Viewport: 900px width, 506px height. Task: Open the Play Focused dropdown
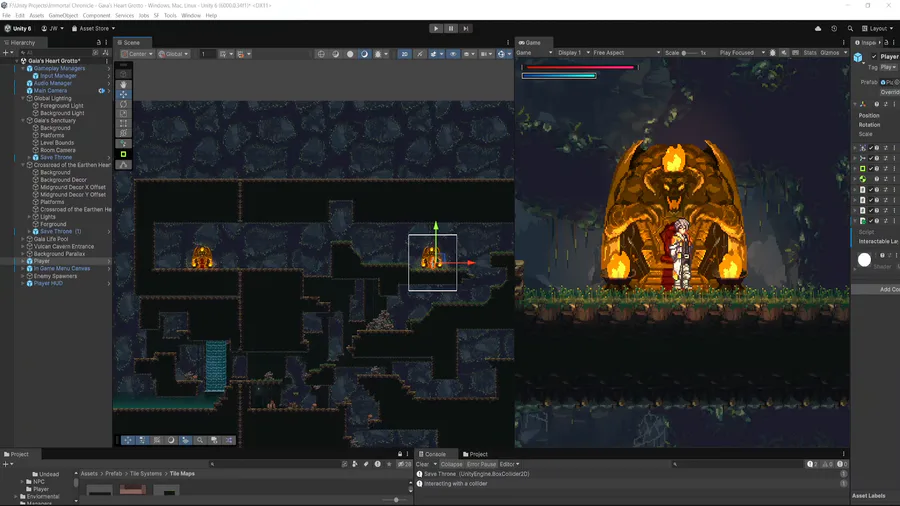pyautogui.click(x=742, y=53)
